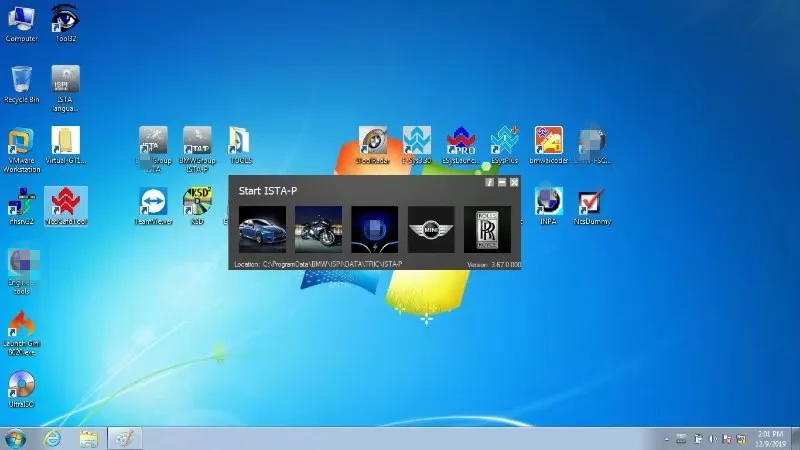This screenshot has height=450, width=800.
Task: Click the Action Center flag with red X
Action: click(x=727, y=439)
